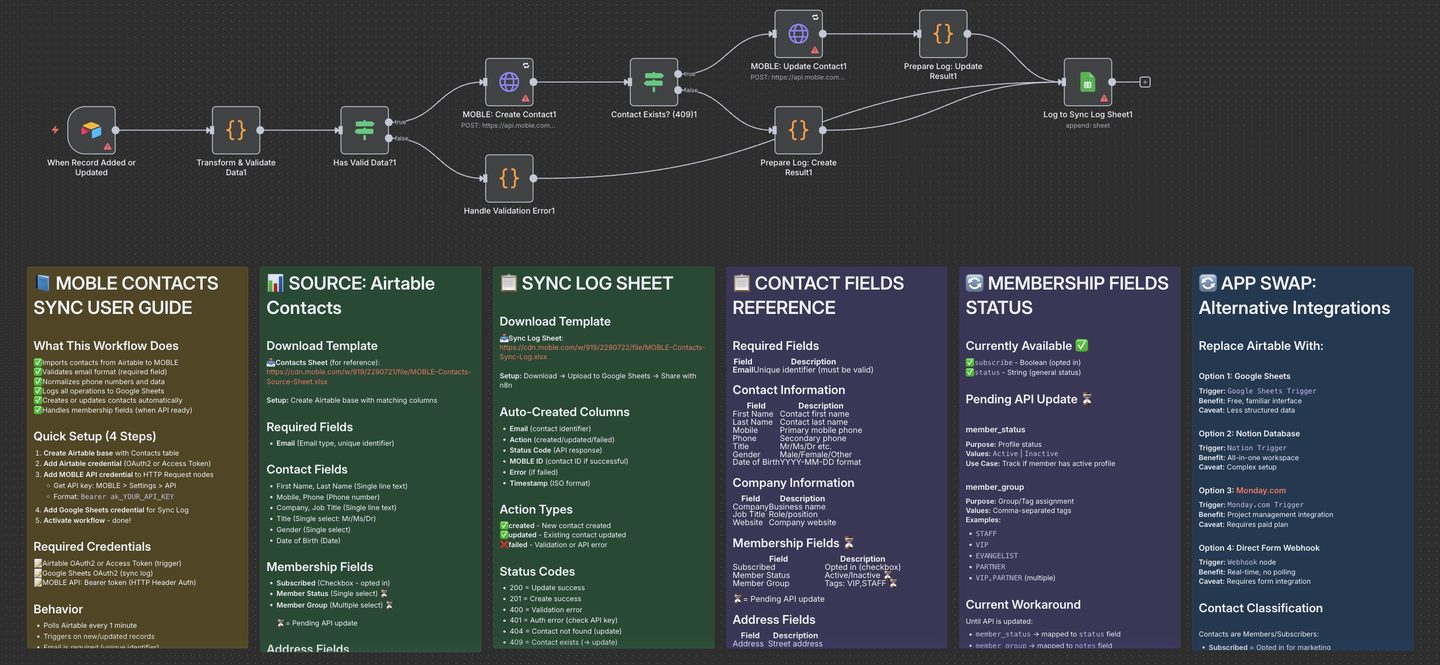Open the MOBLE-Contacts-Sync-Log.xlsx download link

602,352
